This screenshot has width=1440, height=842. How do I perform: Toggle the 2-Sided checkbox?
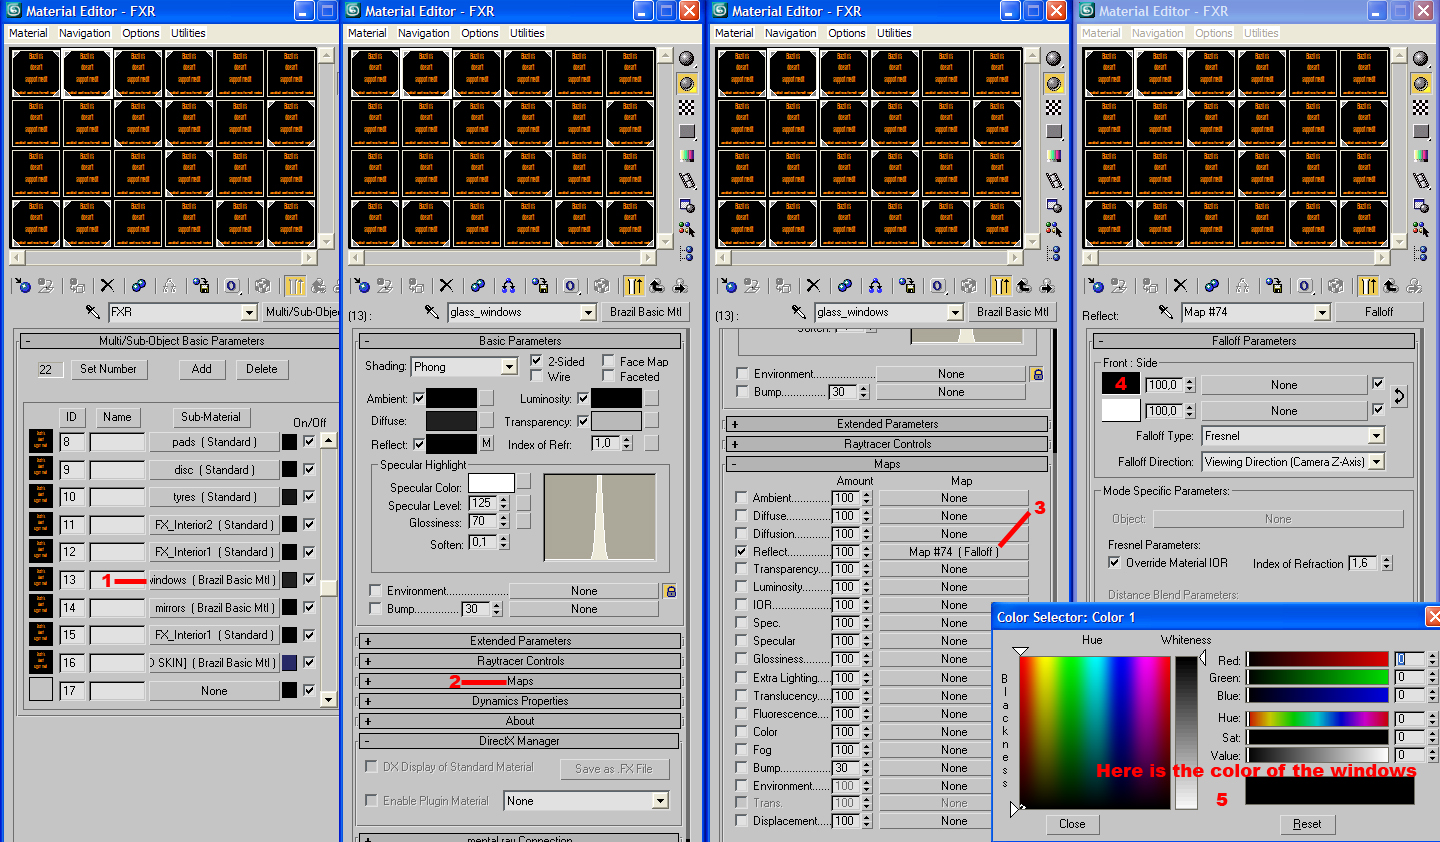pyautogui.click(x=537, y=361)
